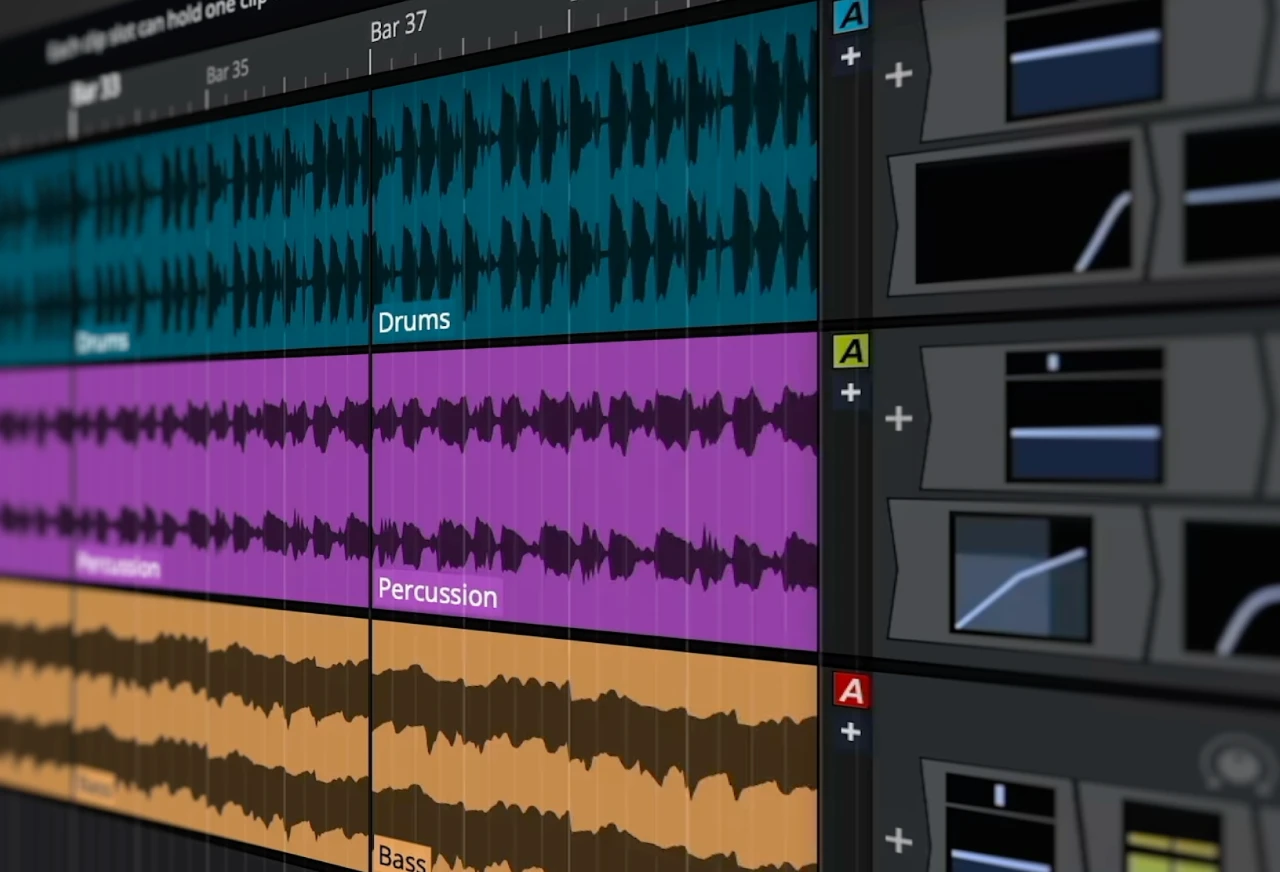Open the Bass track level meter plugin with yellow bars

click(x=1172, y=836)
